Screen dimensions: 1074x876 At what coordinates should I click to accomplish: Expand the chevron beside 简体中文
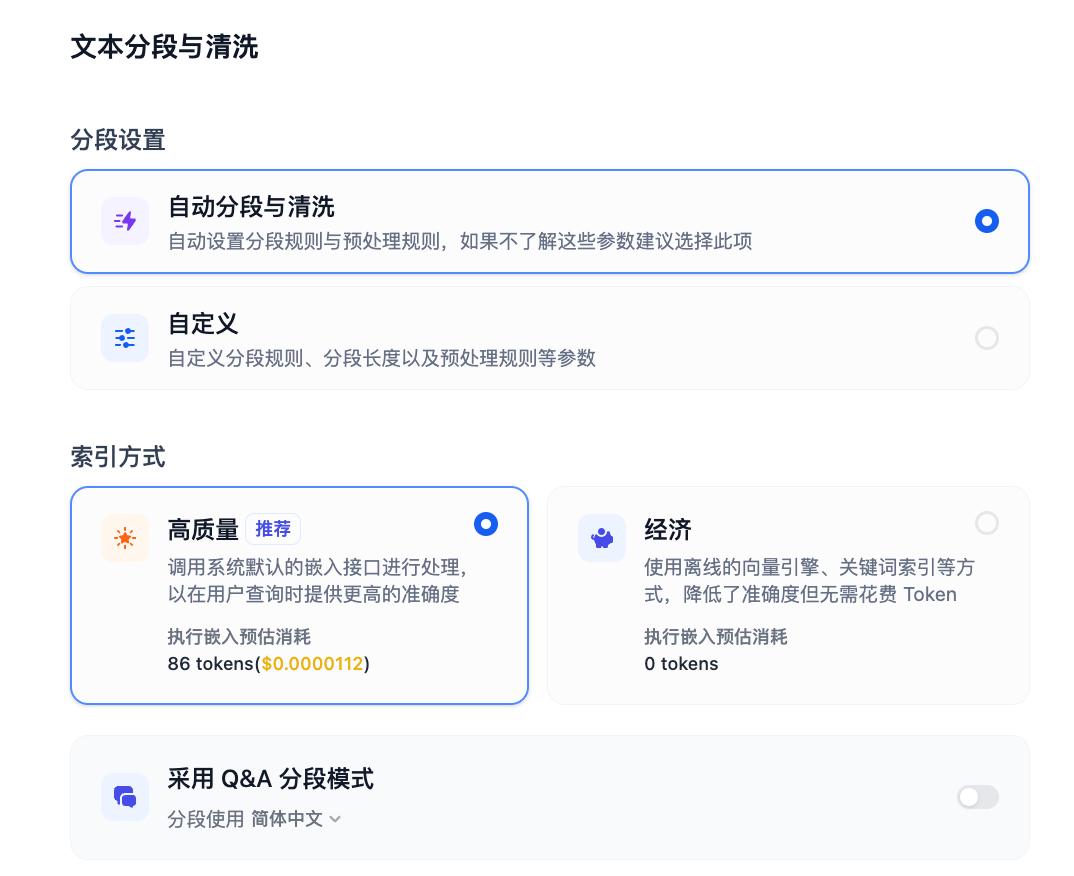pos(335,818)
